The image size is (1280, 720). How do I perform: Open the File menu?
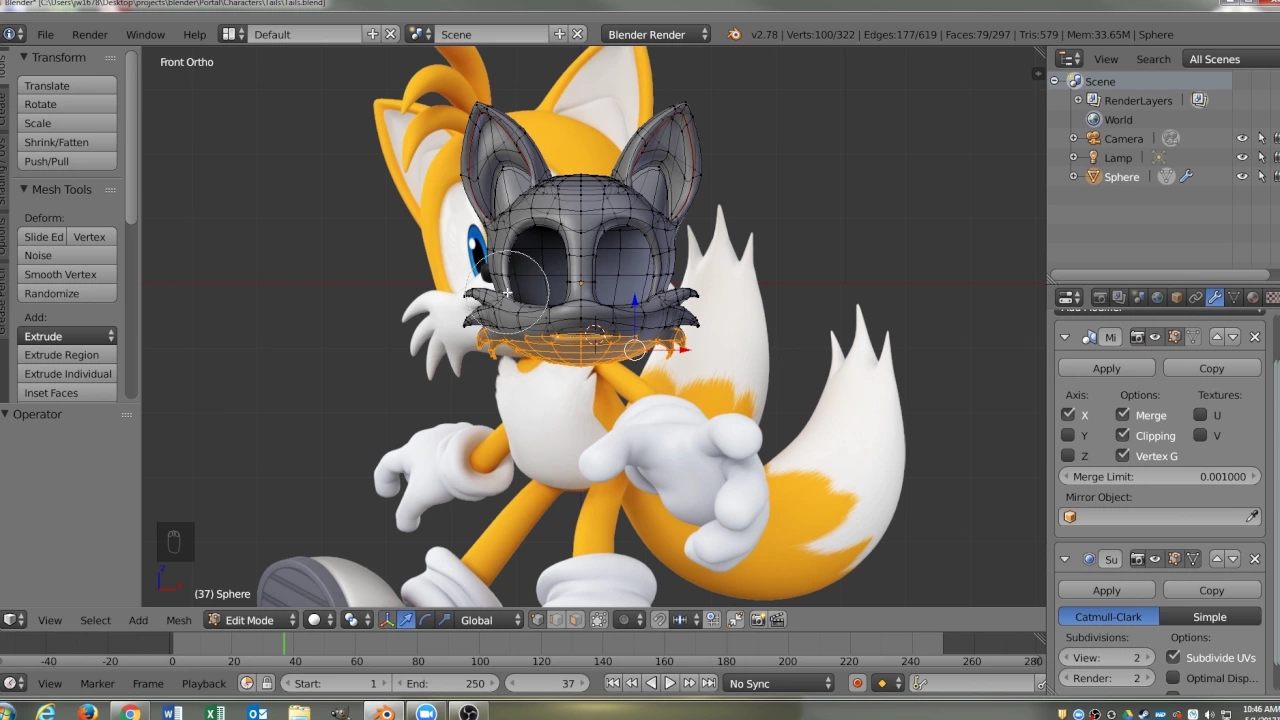[45, 34]
